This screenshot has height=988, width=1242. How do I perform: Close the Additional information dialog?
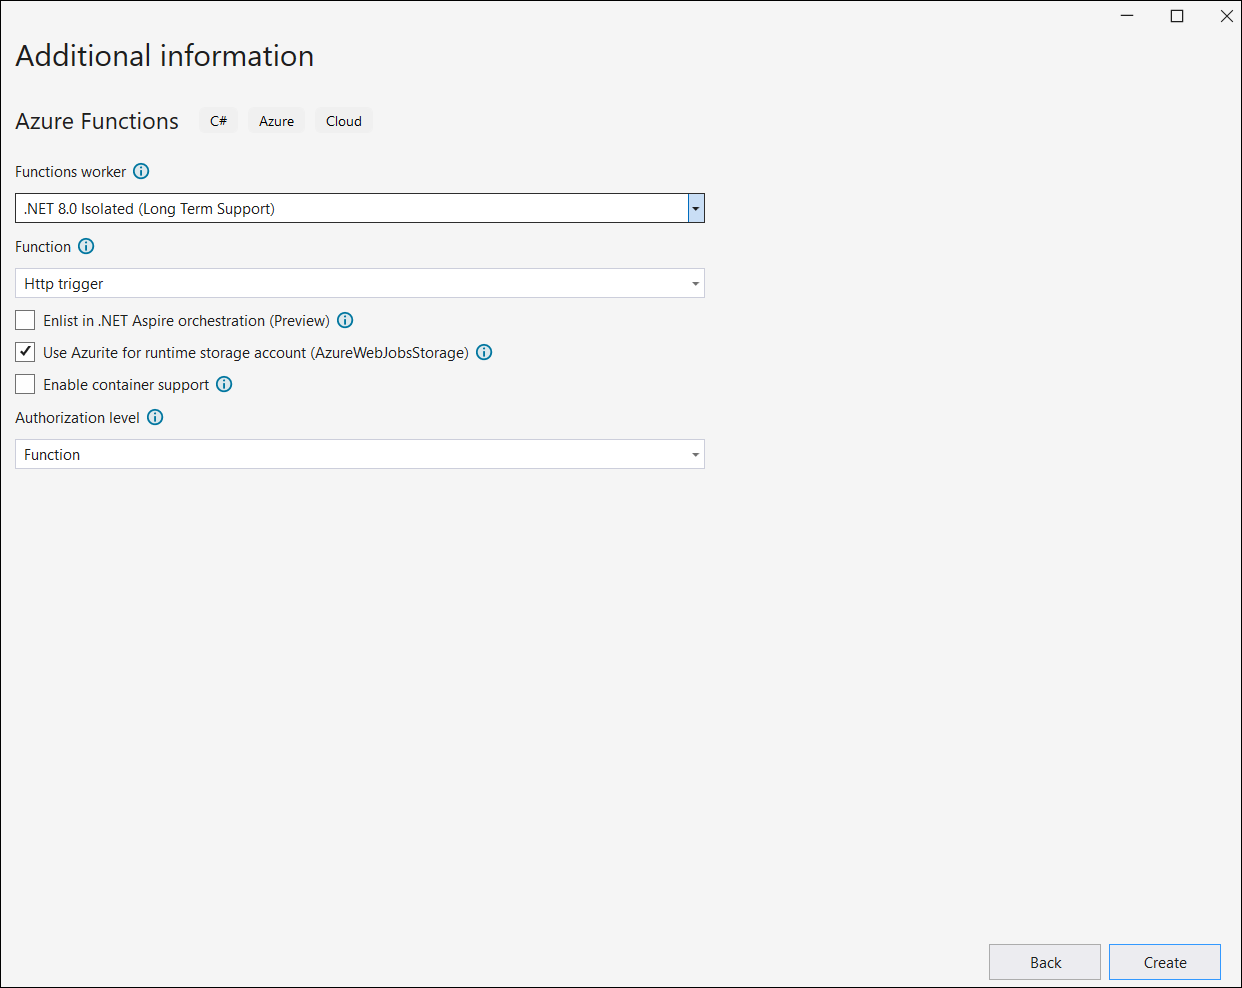click(1226, 16)
